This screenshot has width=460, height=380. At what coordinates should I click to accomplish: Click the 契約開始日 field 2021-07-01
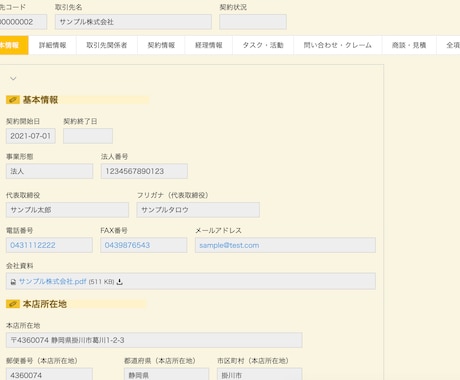tap(31, 136)
